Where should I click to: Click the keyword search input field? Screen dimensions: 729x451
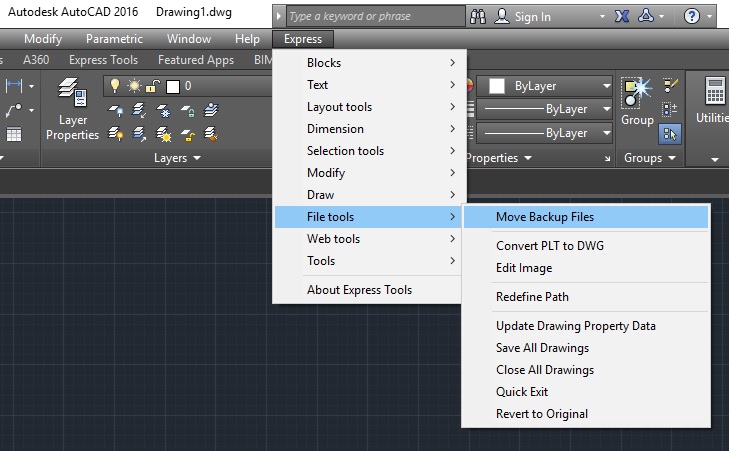coord(375,16)
